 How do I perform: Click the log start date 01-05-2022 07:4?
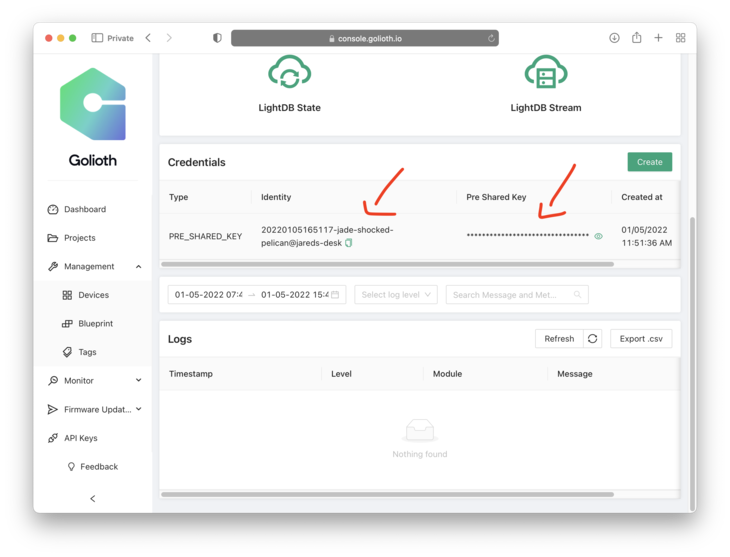209,294
